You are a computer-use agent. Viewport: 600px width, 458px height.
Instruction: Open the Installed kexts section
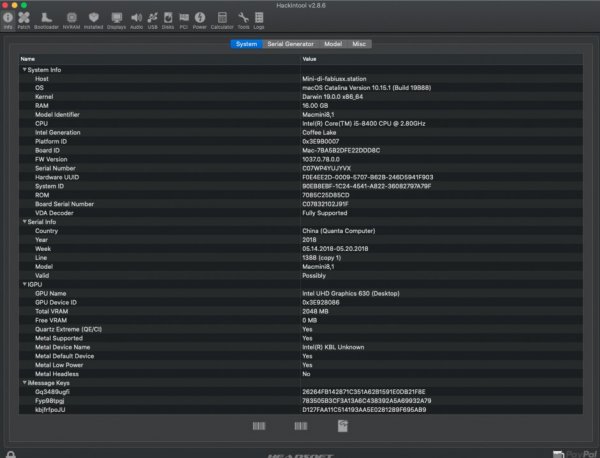click(x=93, y=21)
